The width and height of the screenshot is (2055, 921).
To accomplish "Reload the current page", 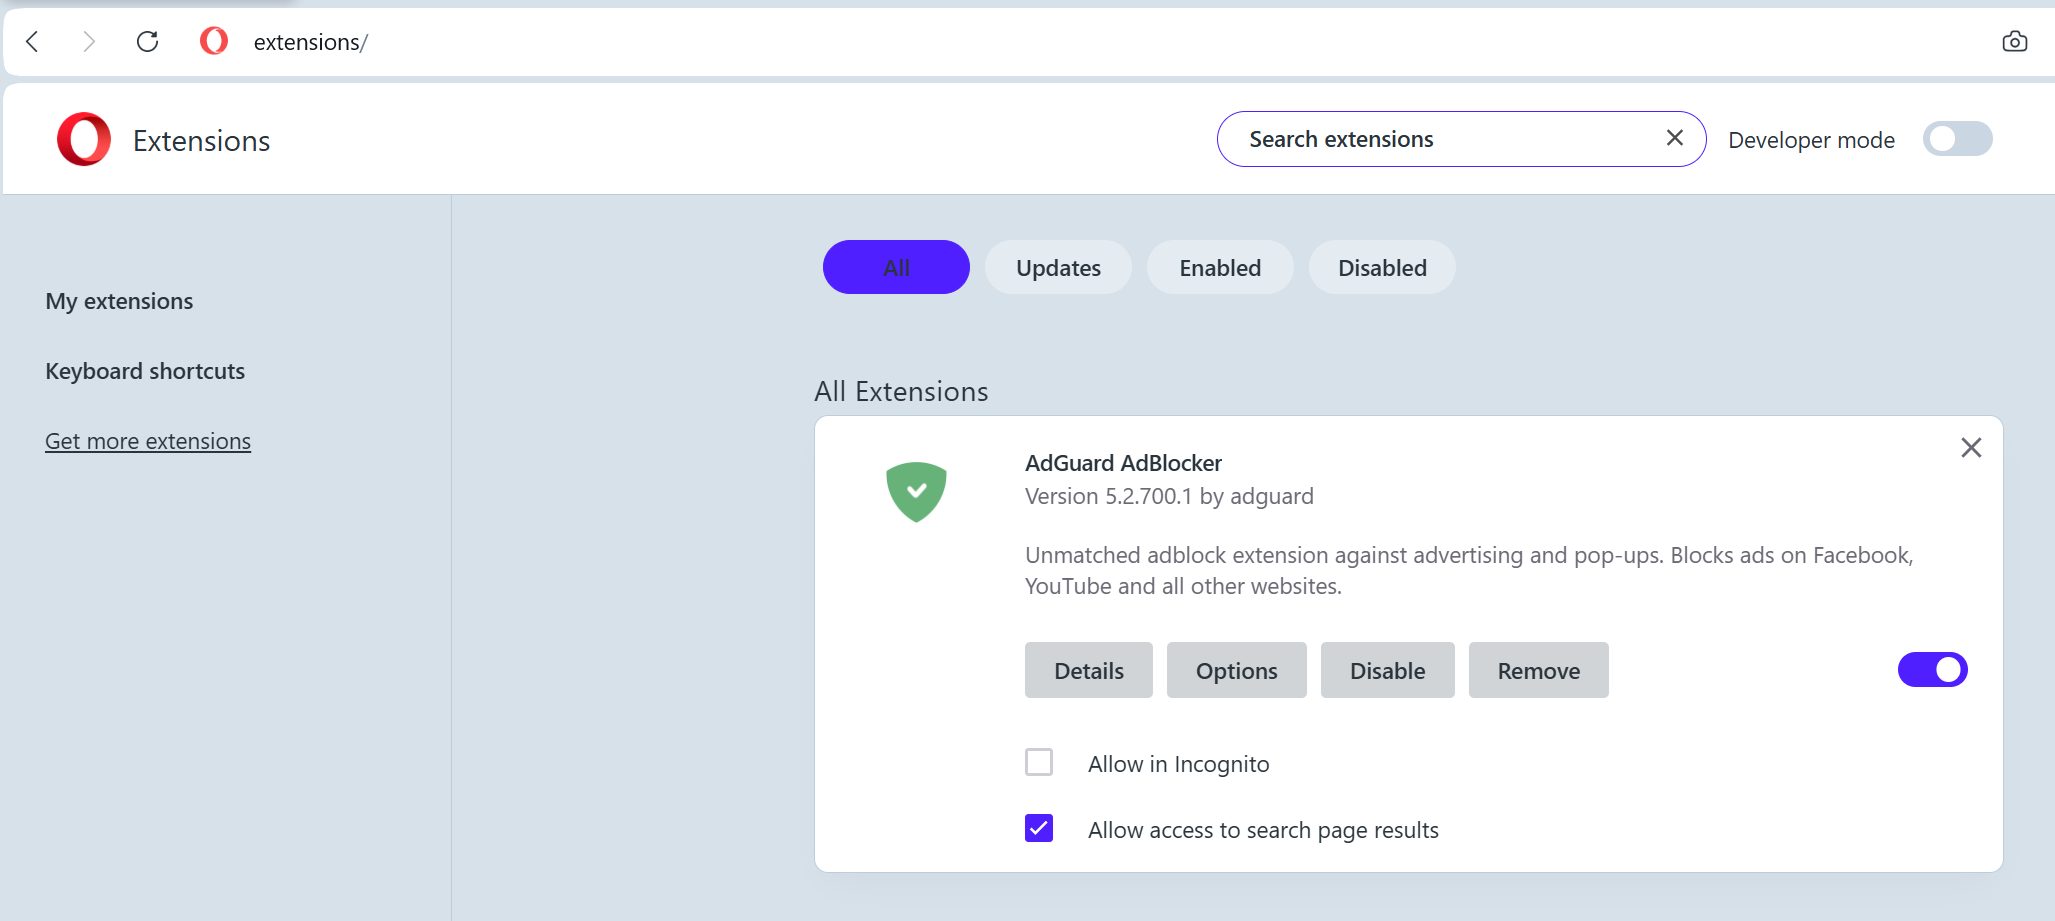I will tap(148, 41).
